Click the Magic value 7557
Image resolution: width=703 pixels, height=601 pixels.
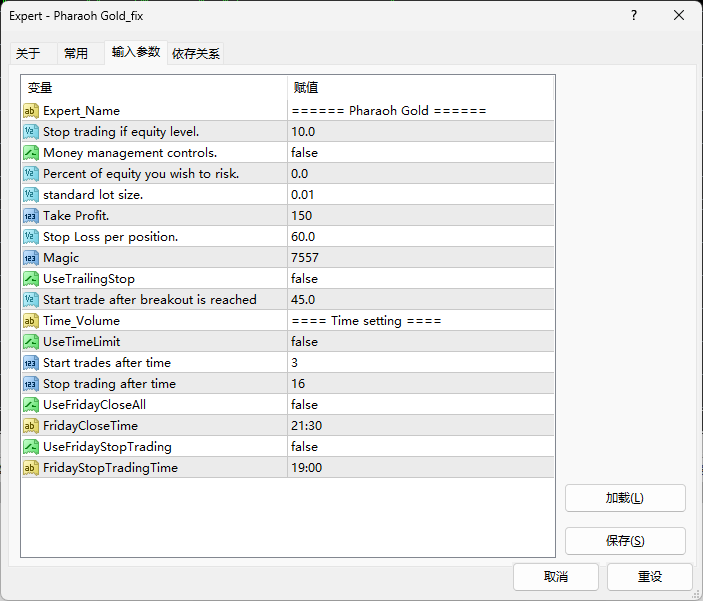pos(305,258)
